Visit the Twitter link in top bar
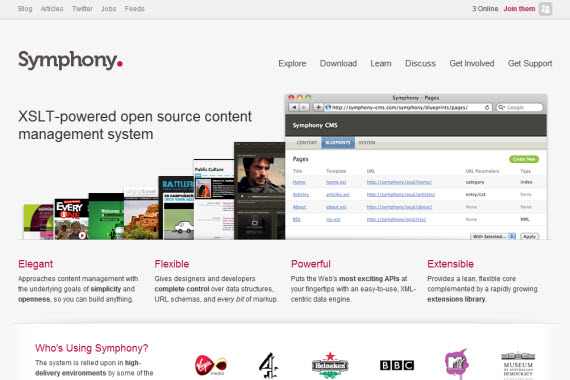 click(x=83, y=9)
